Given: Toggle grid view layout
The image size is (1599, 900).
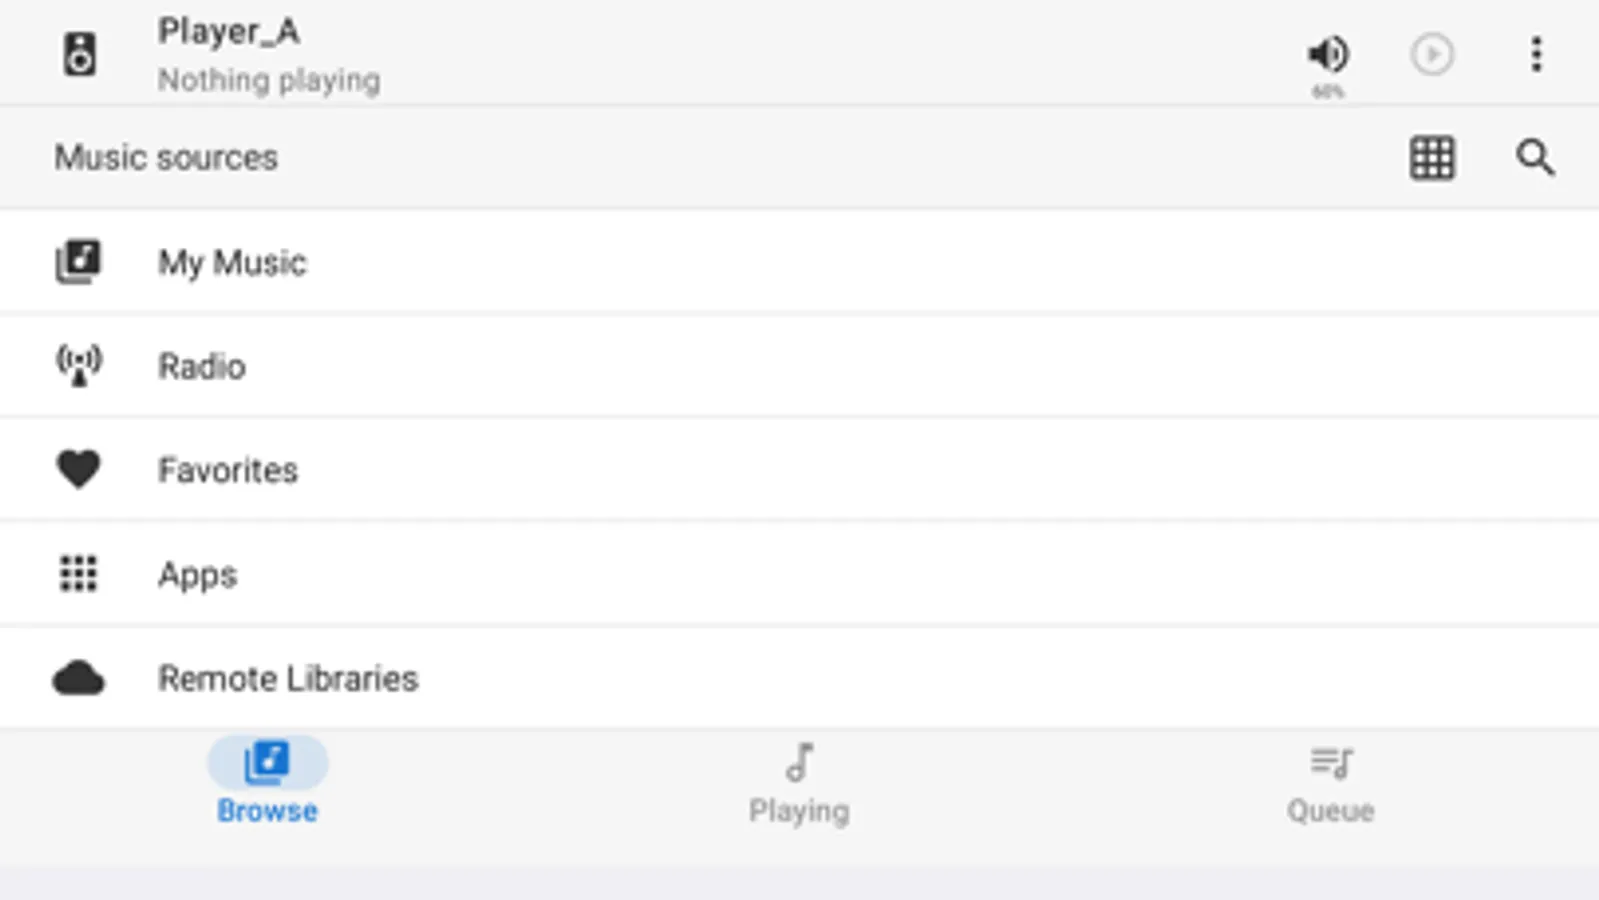Looking at the screenshot, I should 1432,158.
